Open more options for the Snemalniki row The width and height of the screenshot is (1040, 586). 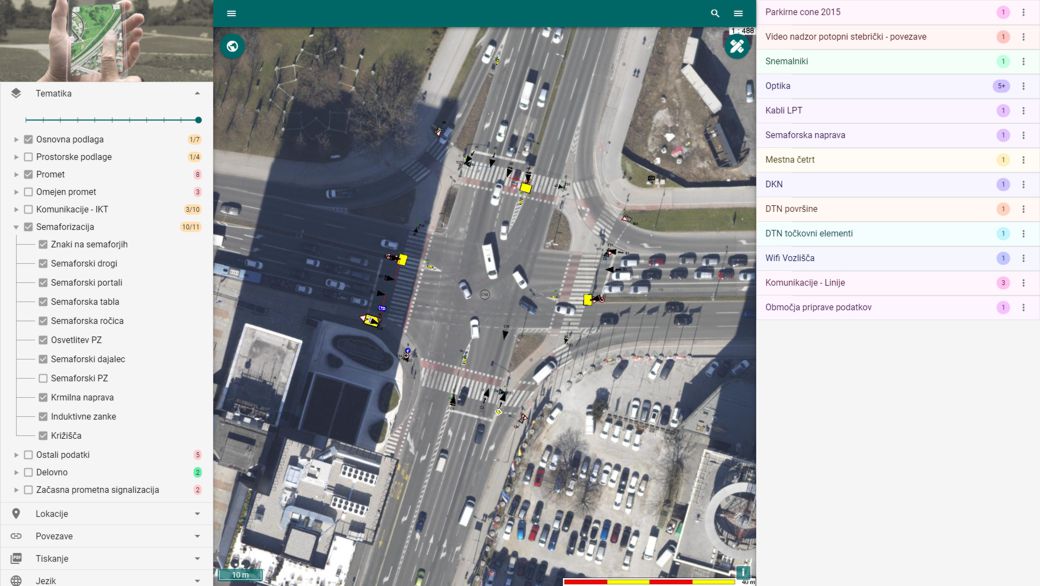click(1023, 62)
